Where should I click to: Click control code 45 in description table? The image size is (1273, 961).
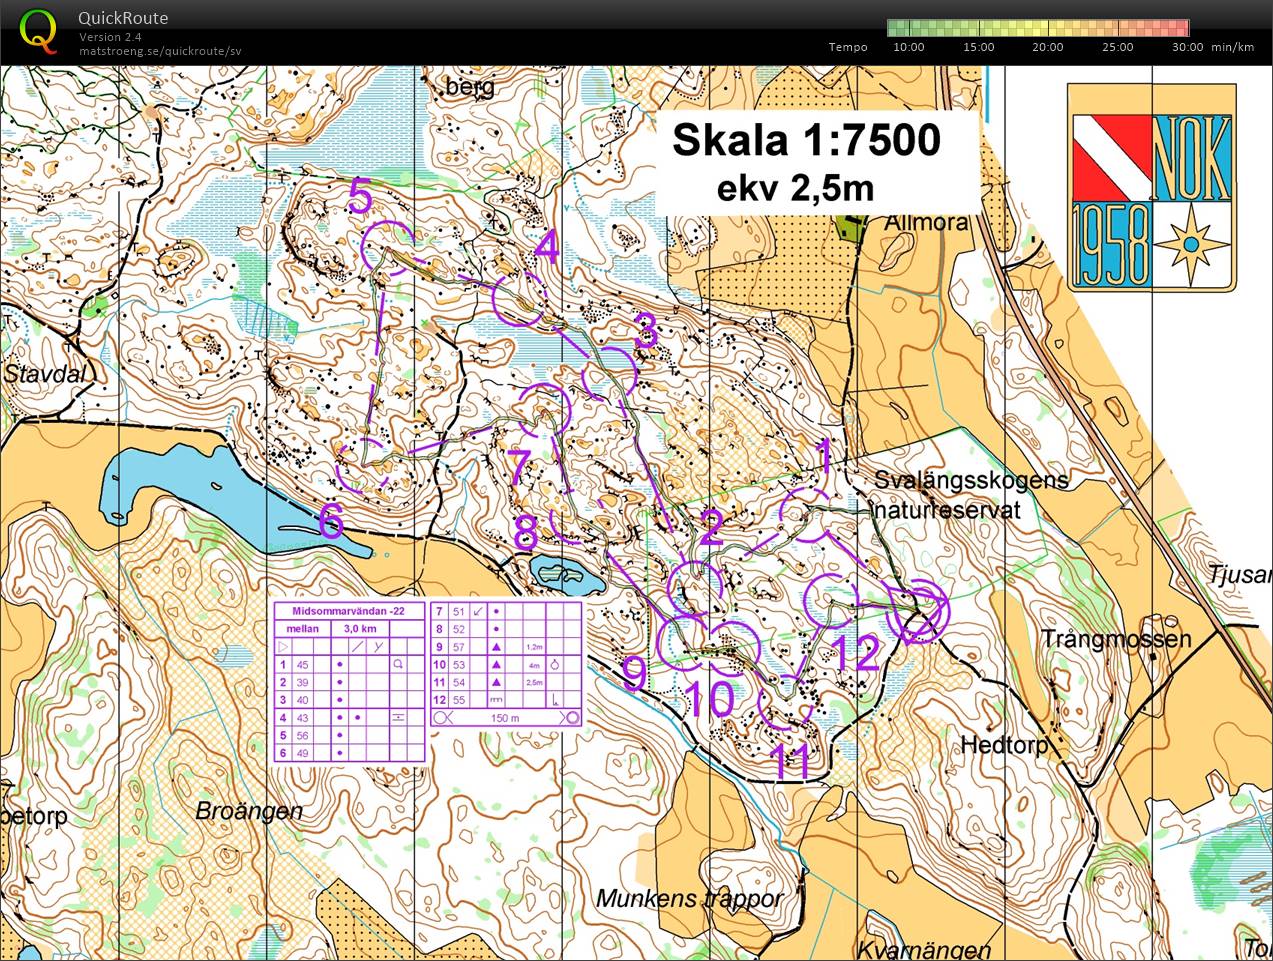302,665
